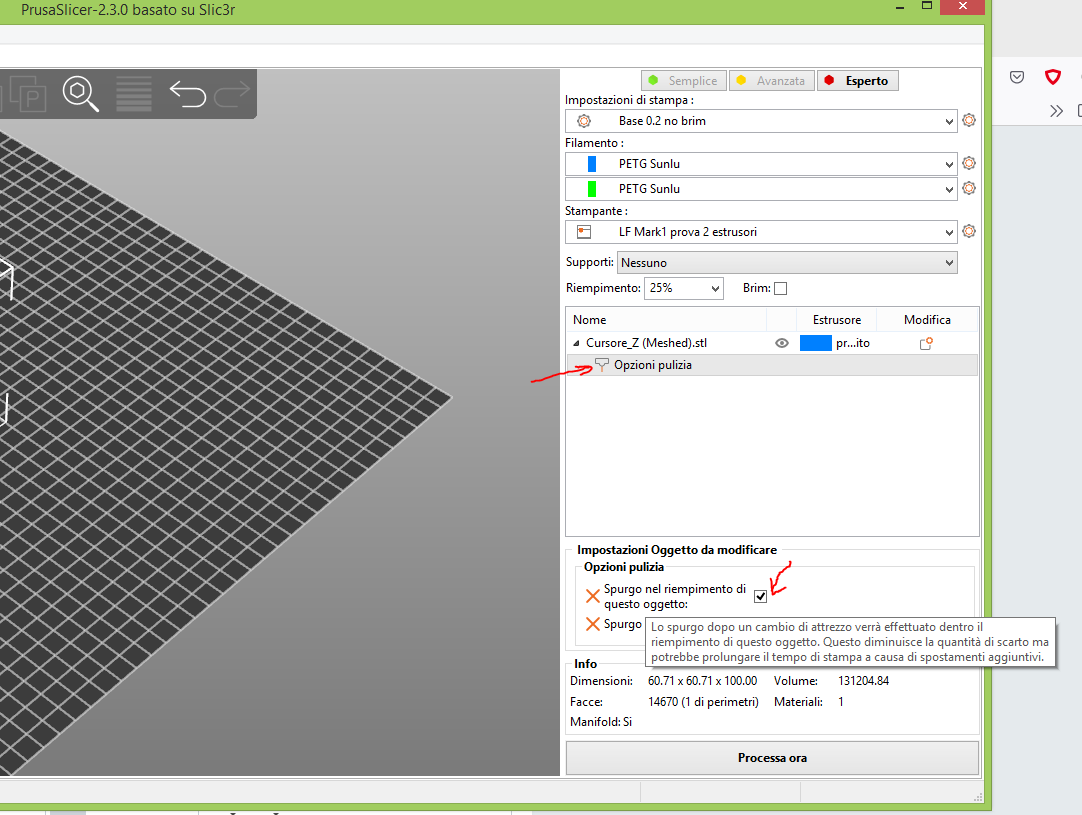Screen dimensions: 1082x815
Task: Click the Manifold: Si text
Action: click(x=601, y=722)
